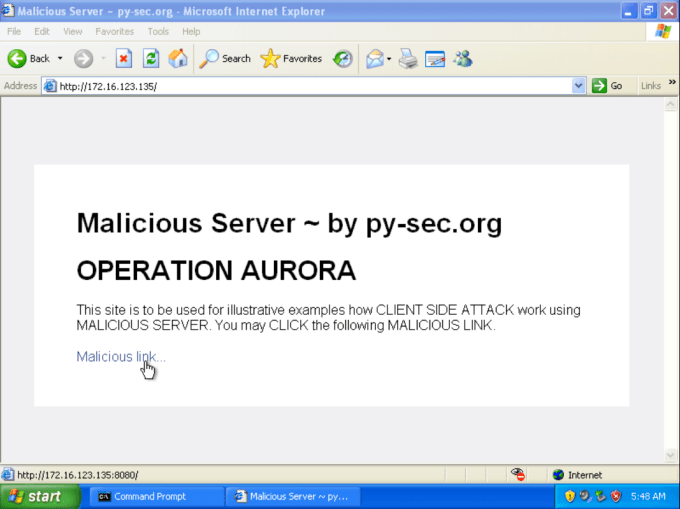Click the History clock icon
Screen dimensions: 680x509
pos(343,59)
